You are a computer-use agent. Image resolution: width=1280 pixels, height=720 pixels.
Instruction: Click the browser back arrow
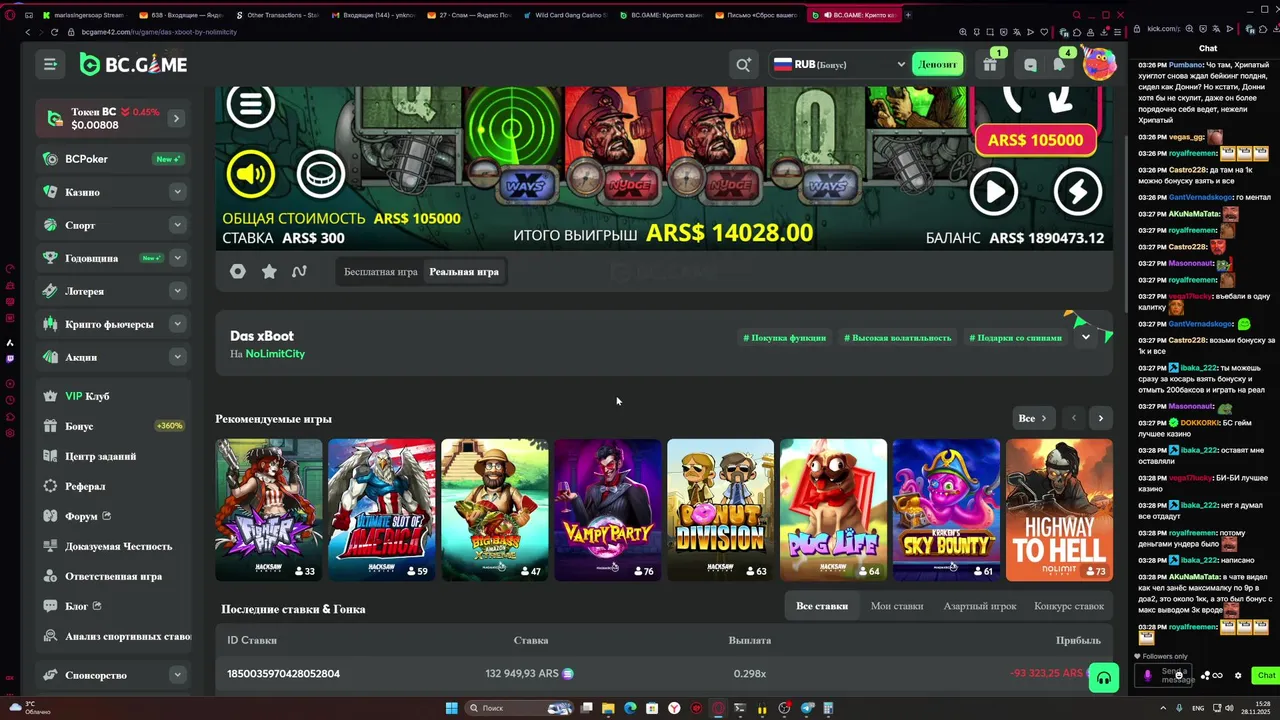tap(27, 32)
